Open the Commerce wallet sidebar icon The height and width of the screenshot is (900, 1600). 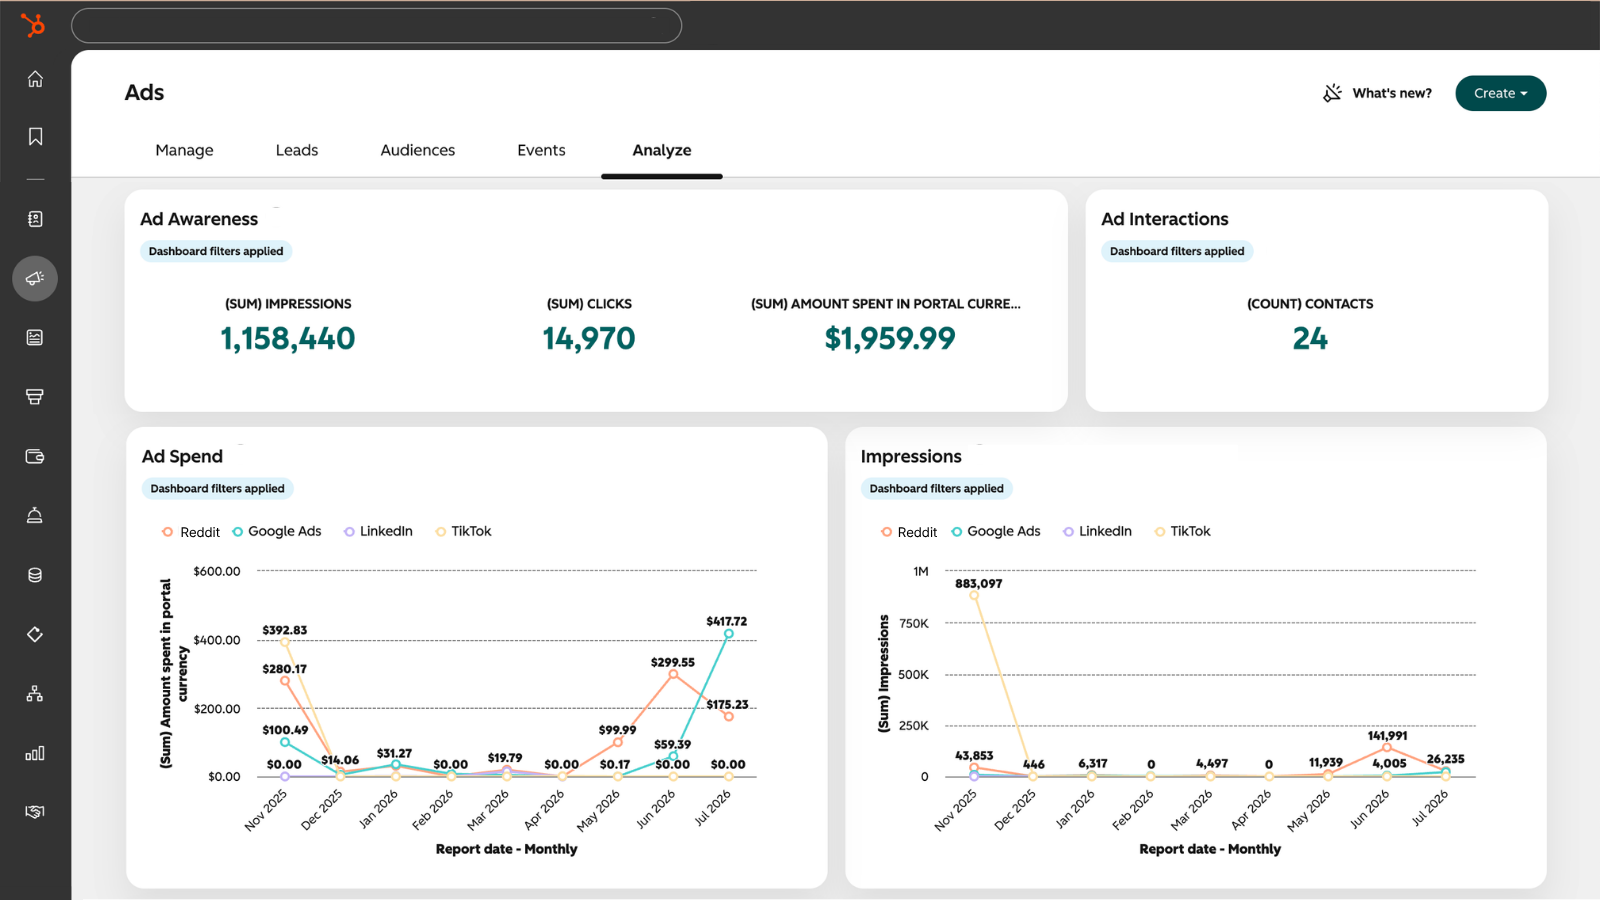[x=35, y=456]
